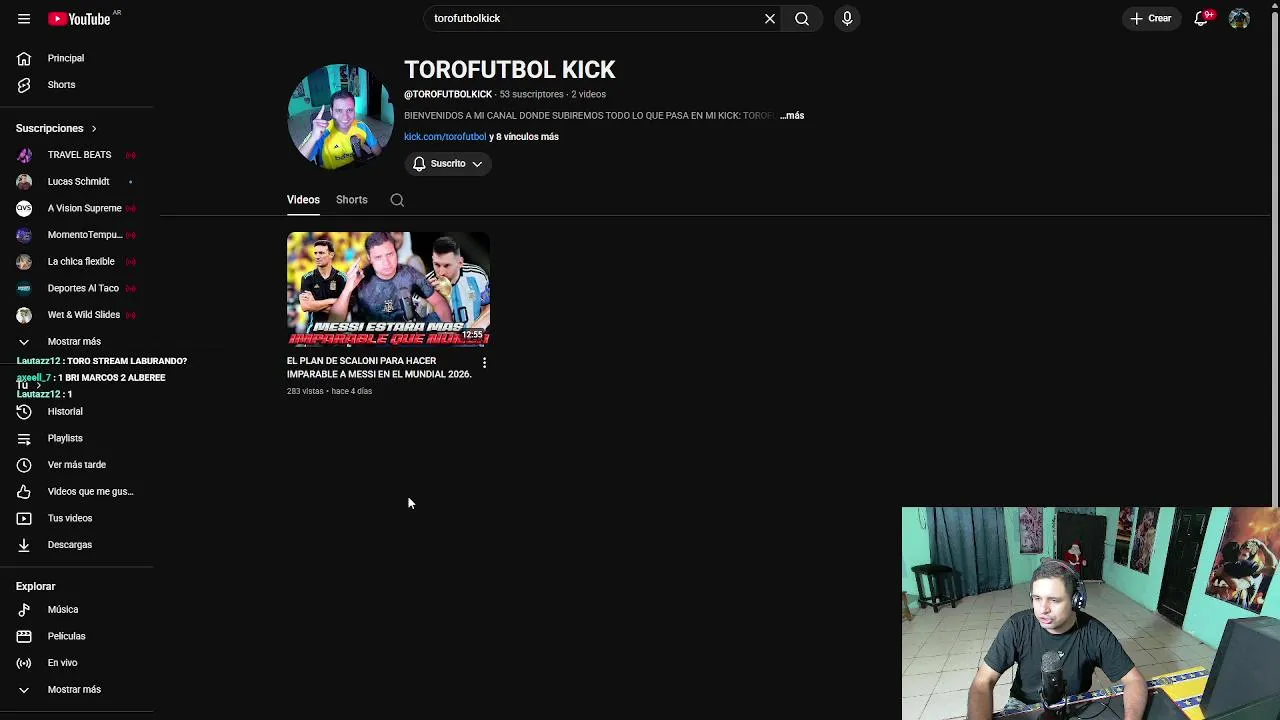
Task: Click Explorar section heading
Action: [36, 587]
